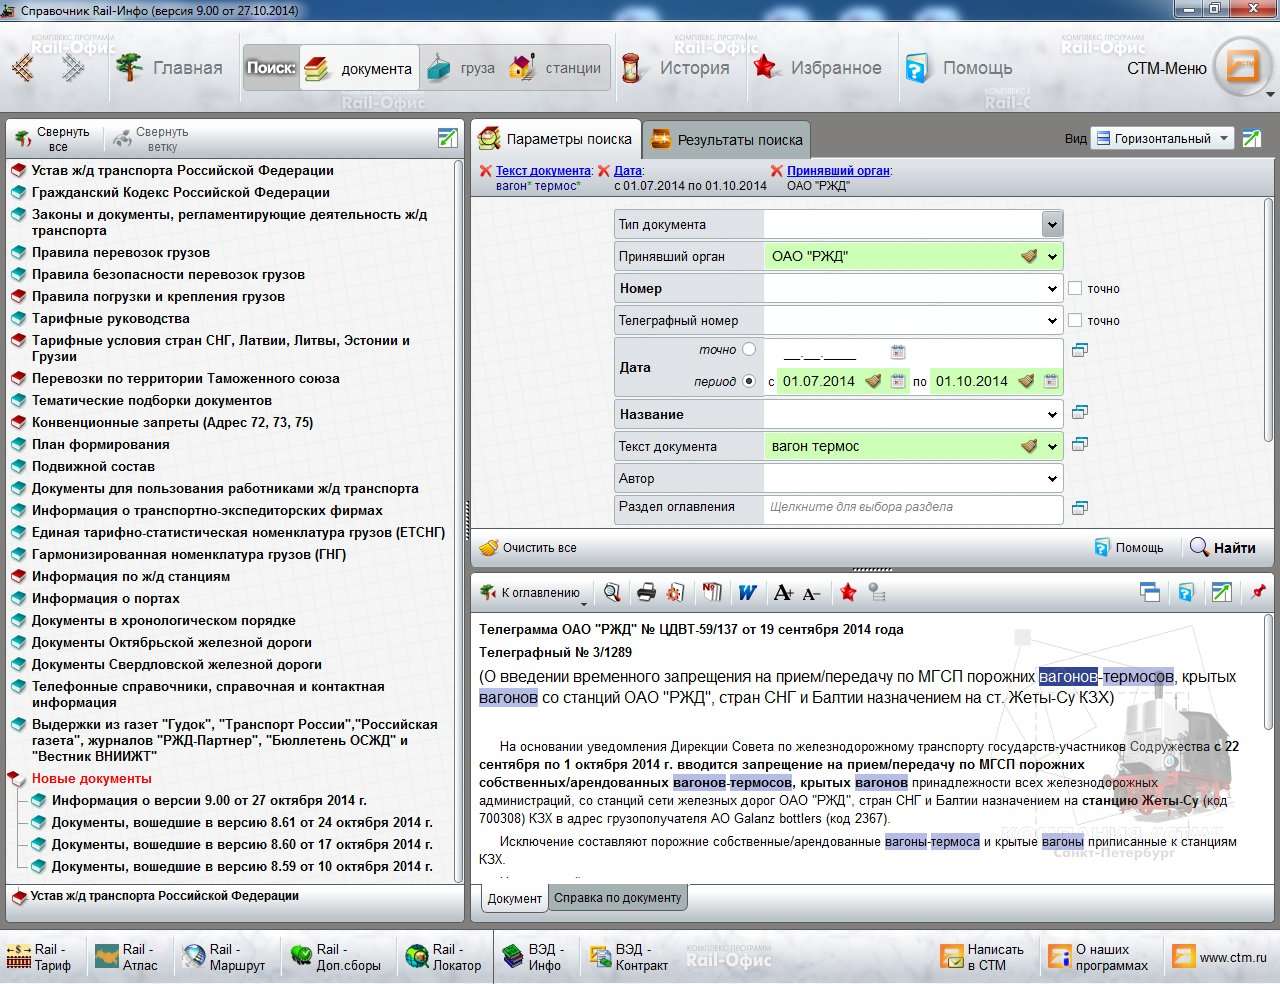The height and width of the screenshot is (984, 1280).
Task: Enable точно checkbox for Телеграфный номер
Action: pyautogui.click(x=1075, y=320)
